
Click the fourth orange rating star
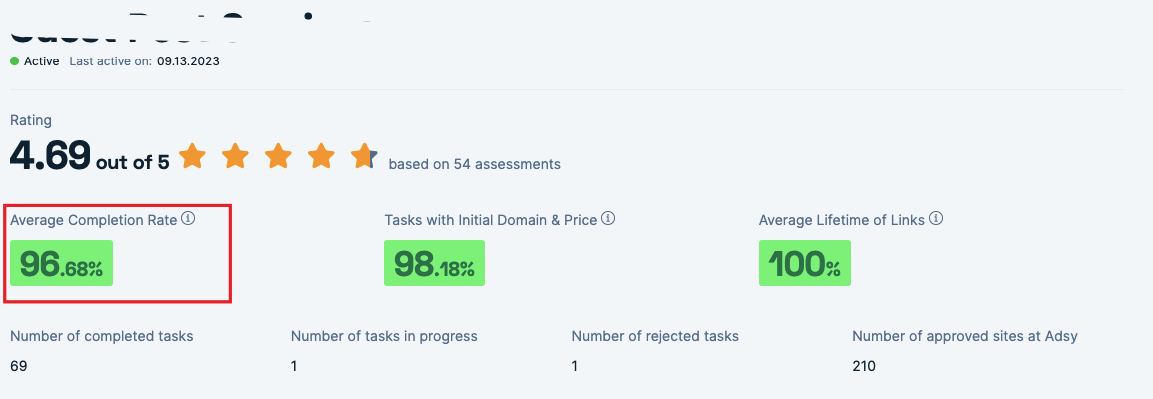point(321,156)
